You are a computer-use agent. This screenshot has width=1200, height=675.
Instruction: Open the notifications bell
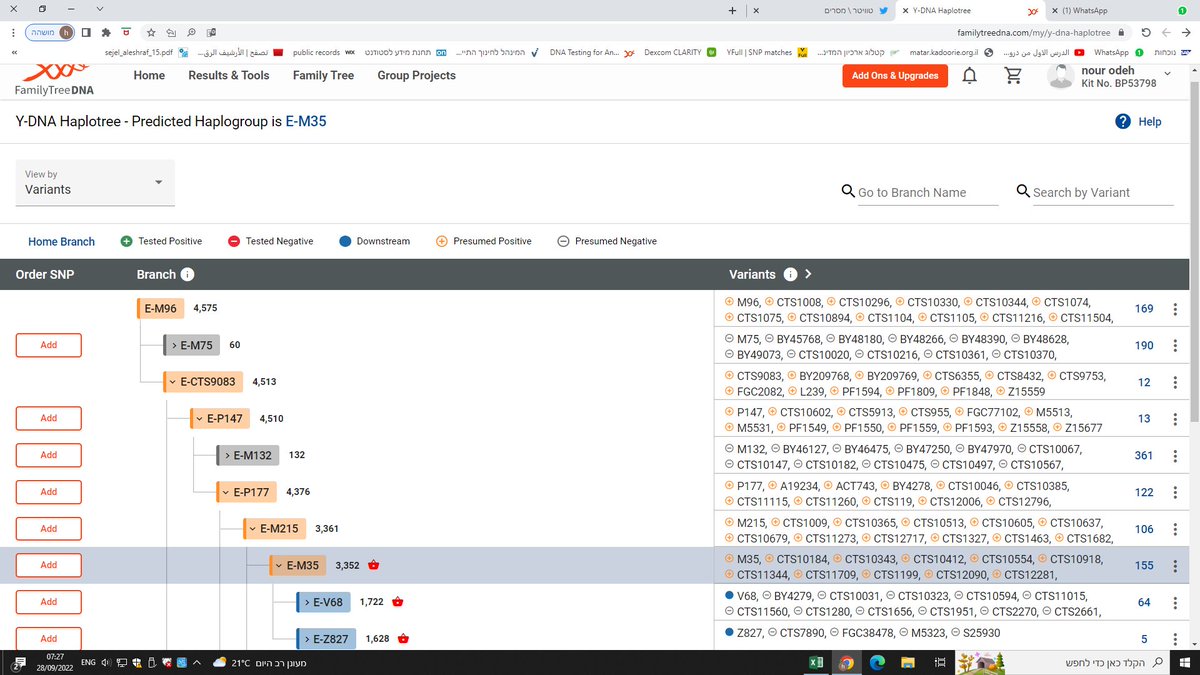click(x=969, y=76)
